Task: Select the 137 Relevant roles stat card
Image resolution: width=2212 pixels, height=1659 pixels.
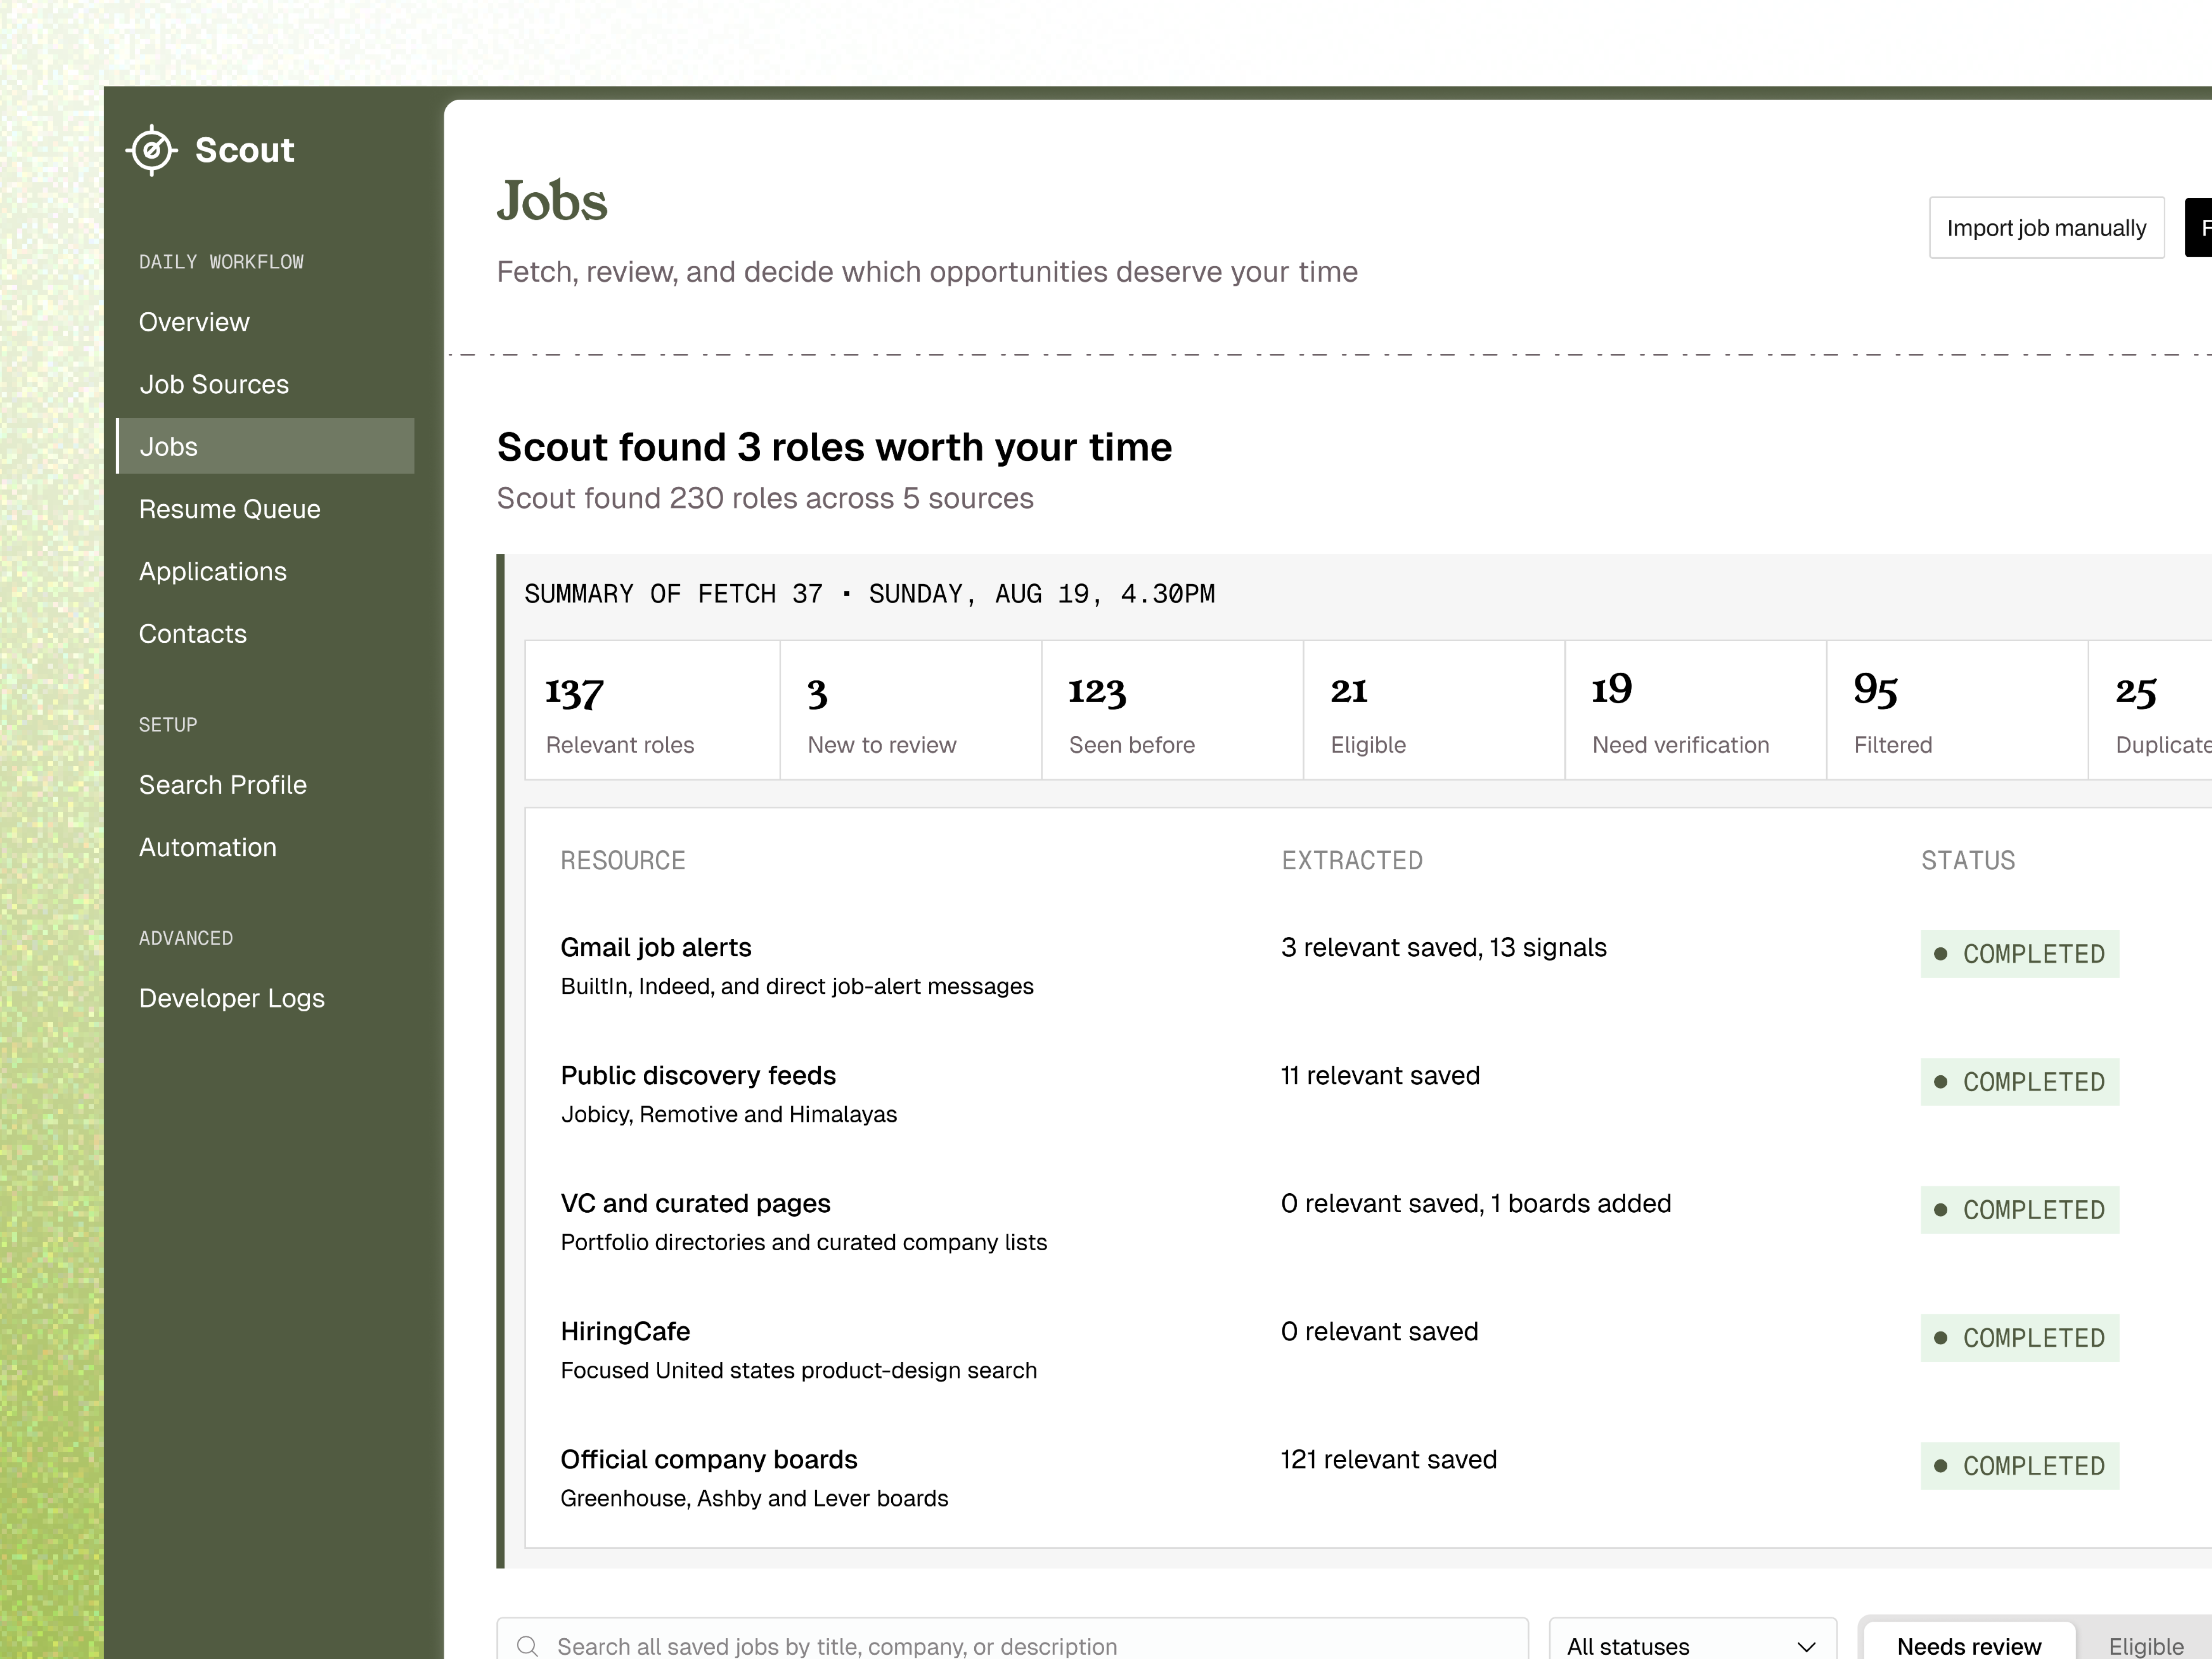Action: pyautogui.click(x=653, y=710)
